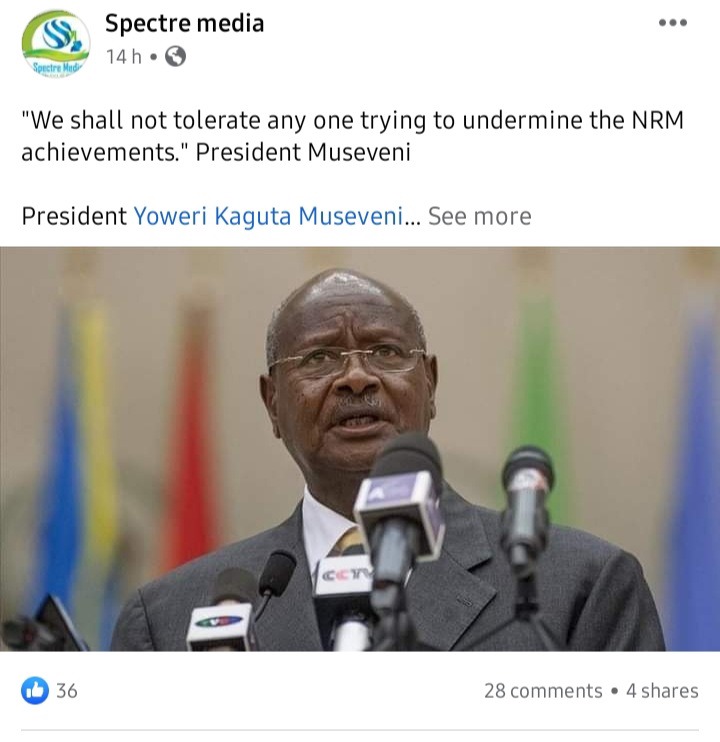Open the 28 comments list
Screen dimensions: 720x742
543,691
